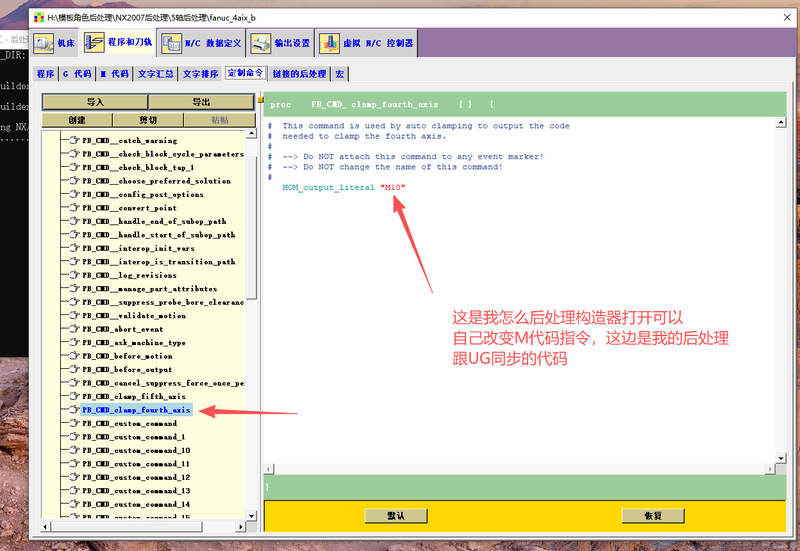The width and height of the screenshot is (800, 551).
Task: Click hand icon beside PB_CMD__catch_warning
Action: [x=73, y=141]
